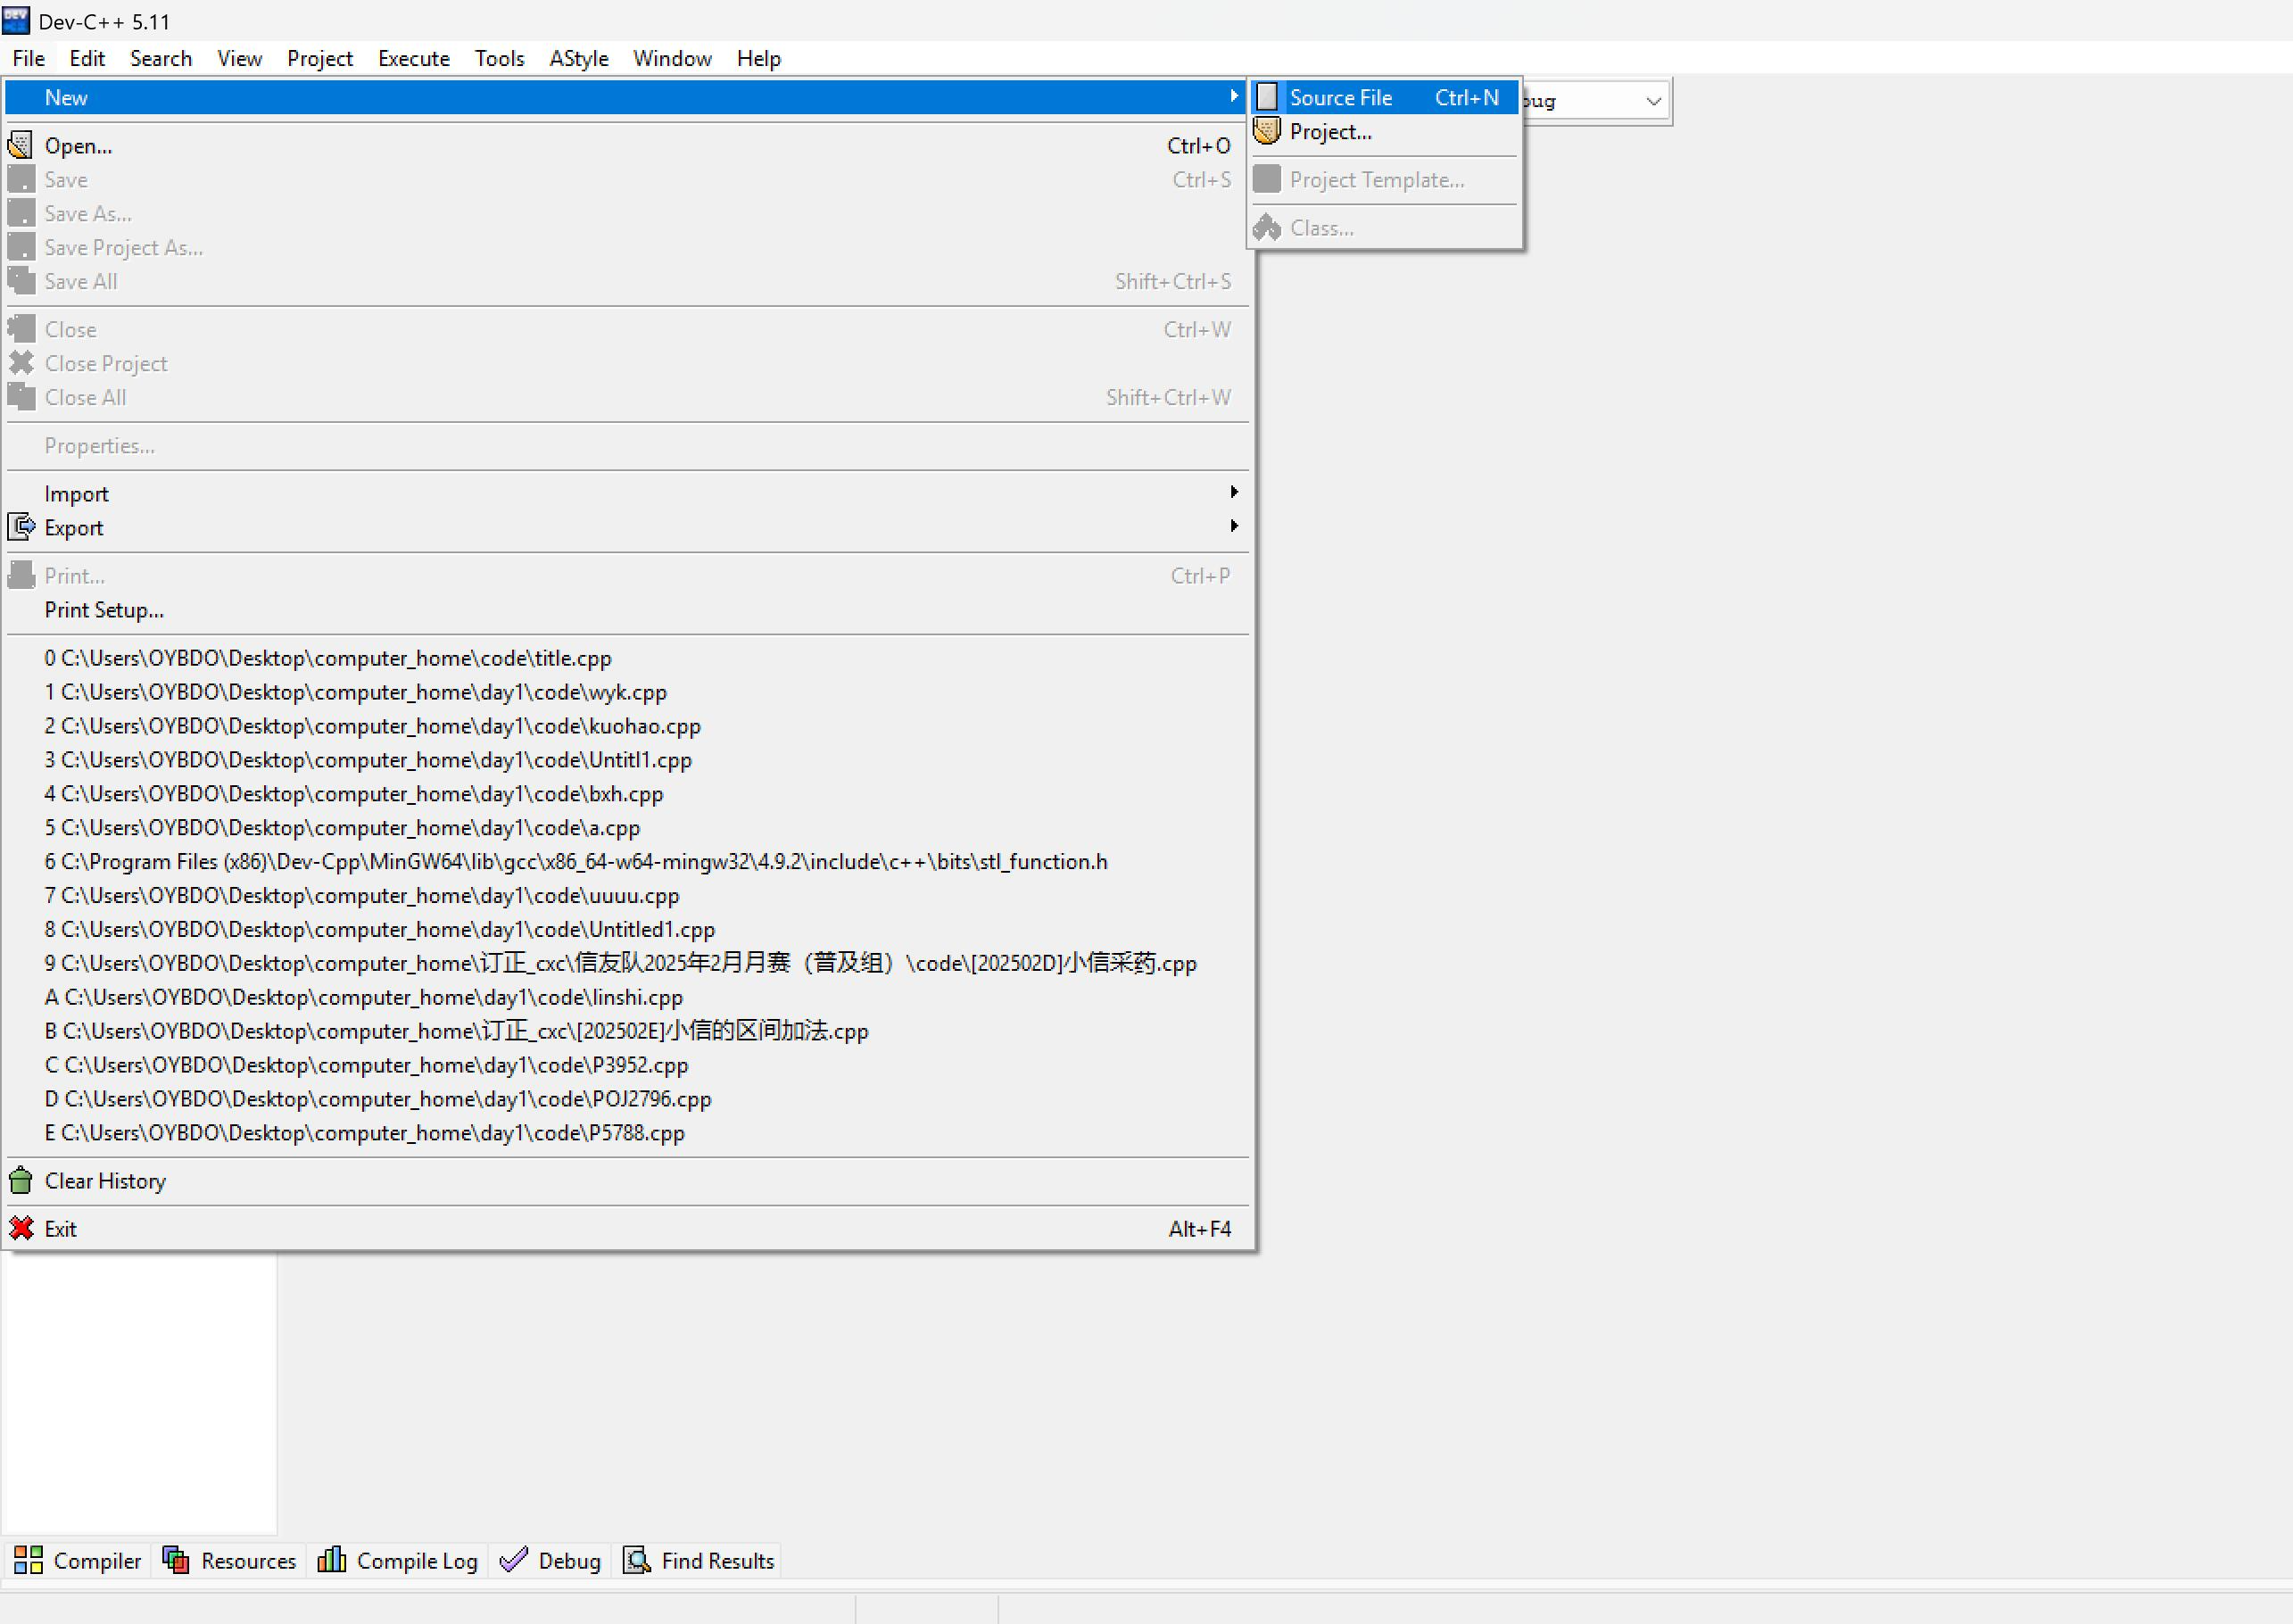Click the red Exit X icon
The image size is (2293, 1624).
click(20, 1229)
